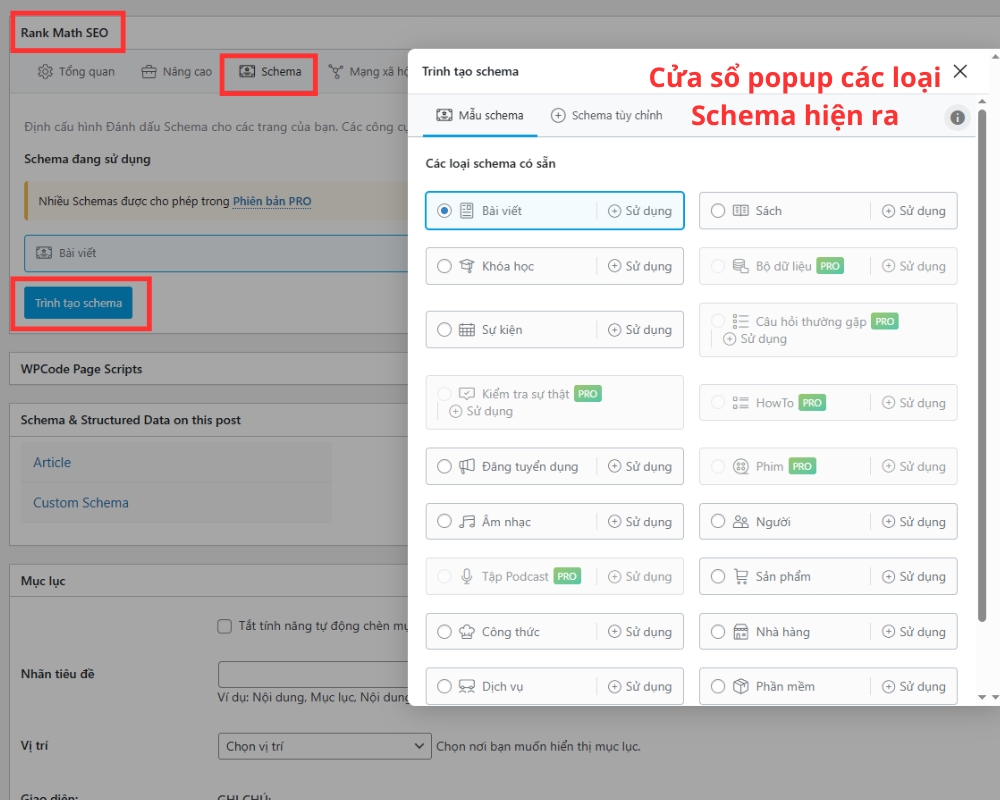Click the Khóa học graduation icon
This screenshot has height=800, width=1000.
467,266
